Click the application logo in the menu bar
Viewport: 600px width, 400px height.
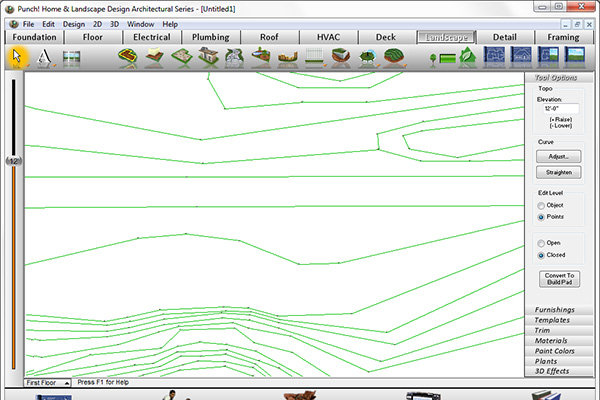pyautogui.click(x=14, y=24)
